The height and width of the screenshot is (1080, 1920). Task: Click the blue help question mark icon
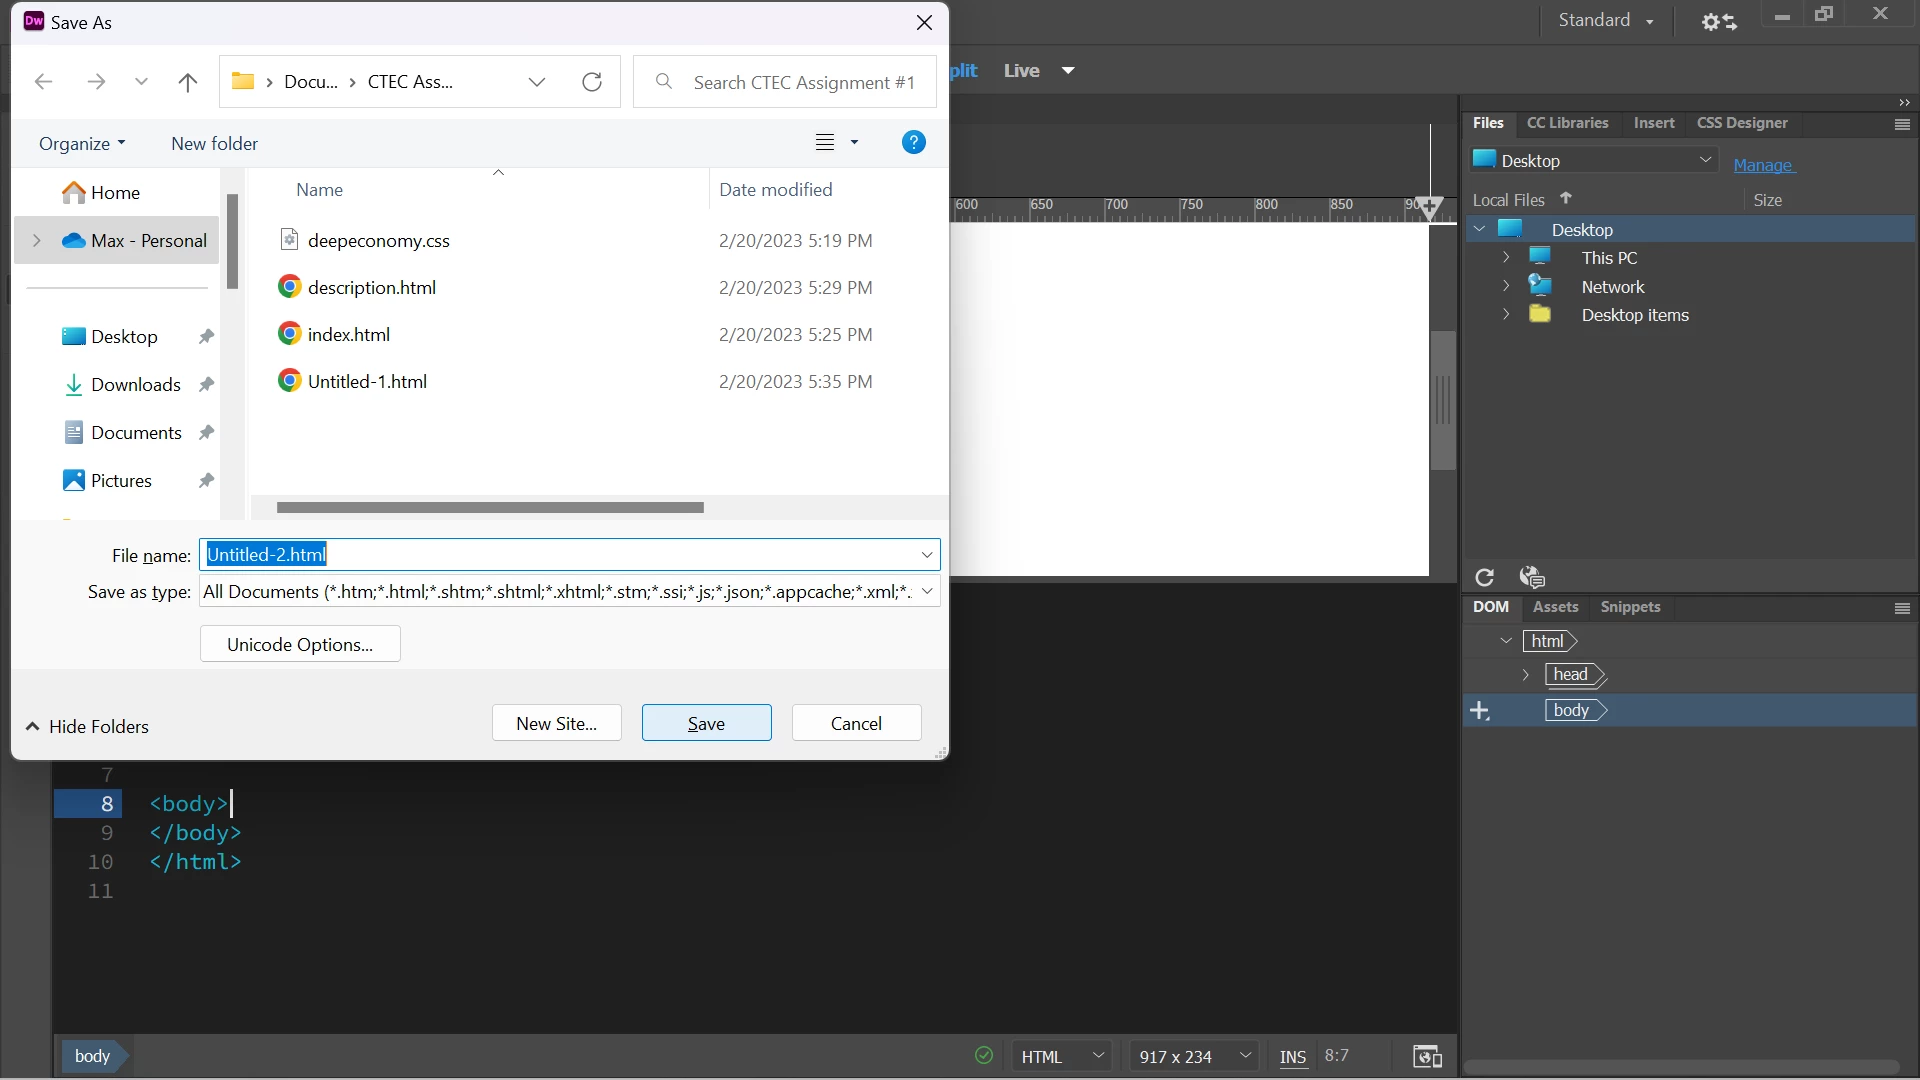913,142
